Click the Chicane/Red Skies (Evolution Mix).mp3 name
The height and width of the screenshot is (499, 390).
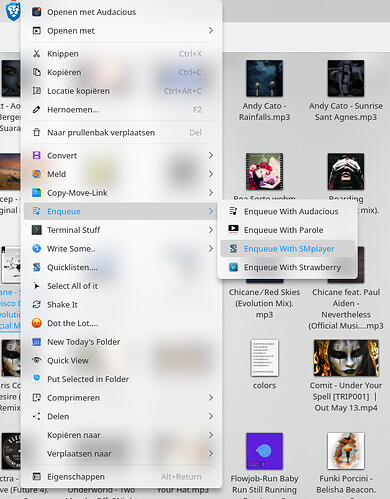coord(264,303)
